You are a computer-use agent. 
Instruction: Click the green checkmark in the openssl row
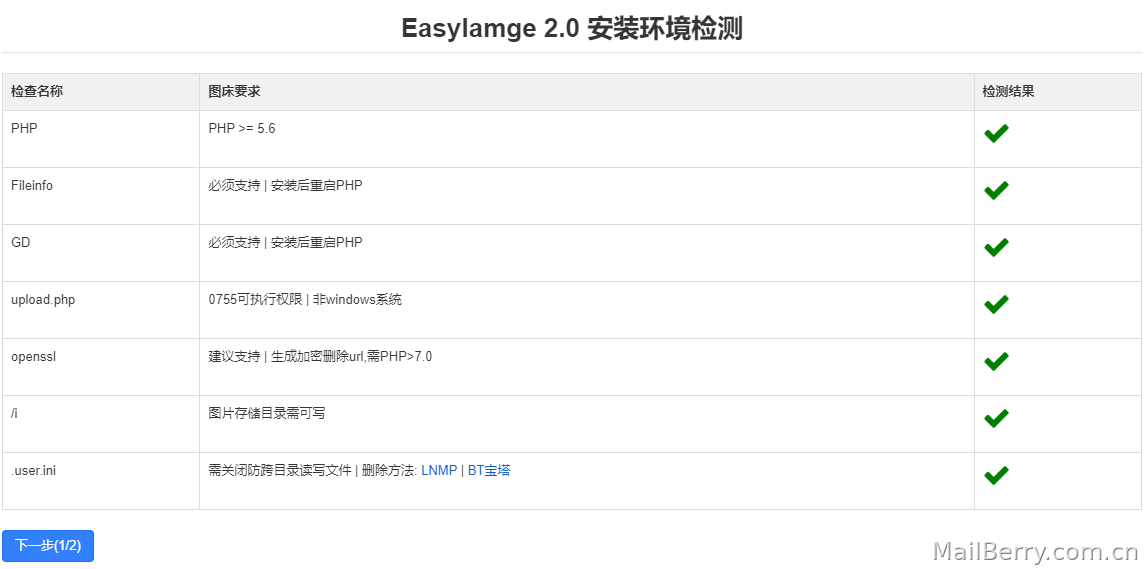point(996,362)
